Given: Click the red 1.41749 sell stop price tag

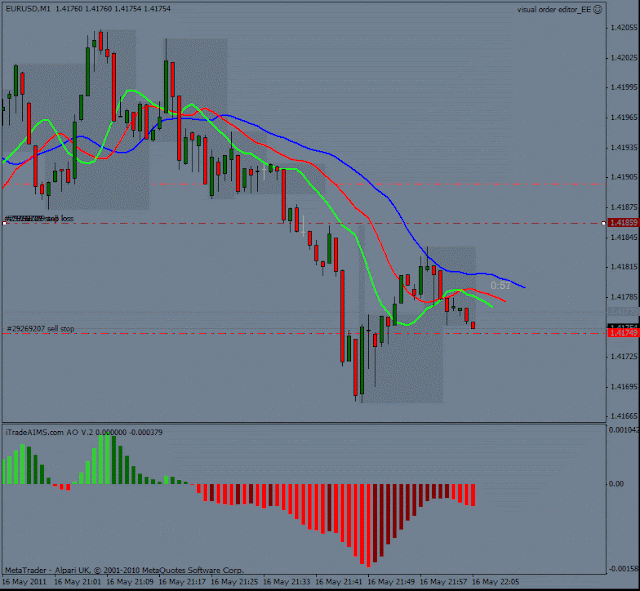Looking at the screenshot, I should (x=623, y=333).
